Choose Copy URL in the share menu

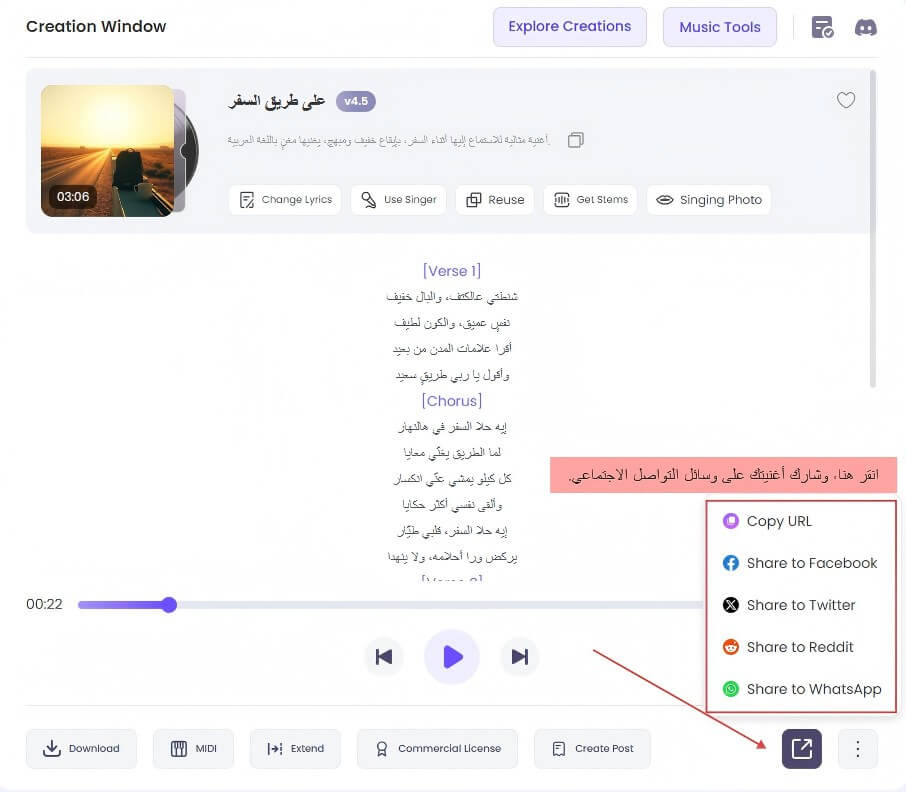point(779,521)
